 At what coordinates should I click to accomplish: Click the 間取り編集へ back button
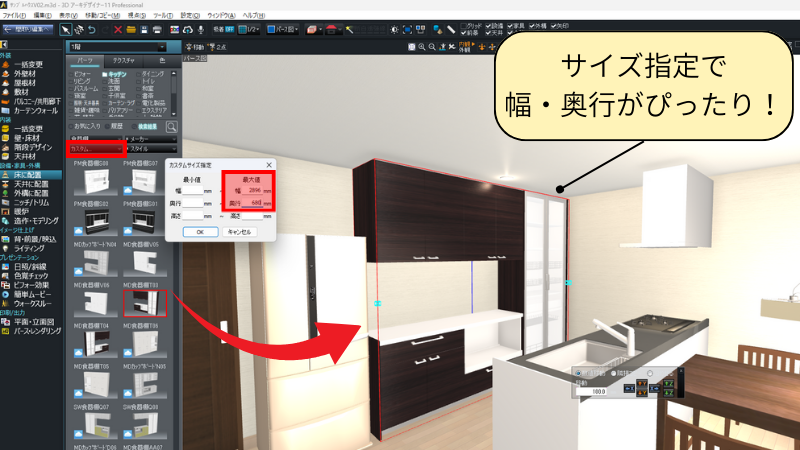tap(28, 30)
